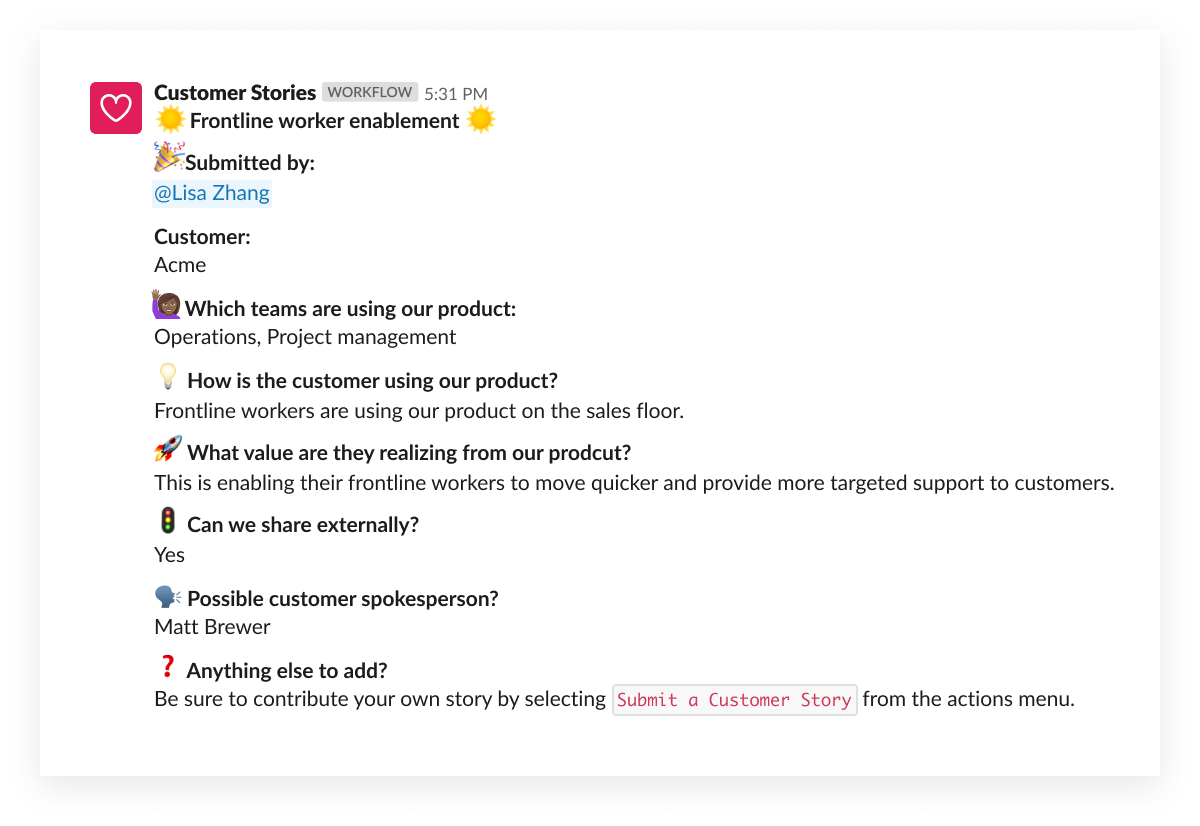This screenshot has width=1200, height=826.
Task: Click the speaking head emoji
Action: (x=168, y=597)
